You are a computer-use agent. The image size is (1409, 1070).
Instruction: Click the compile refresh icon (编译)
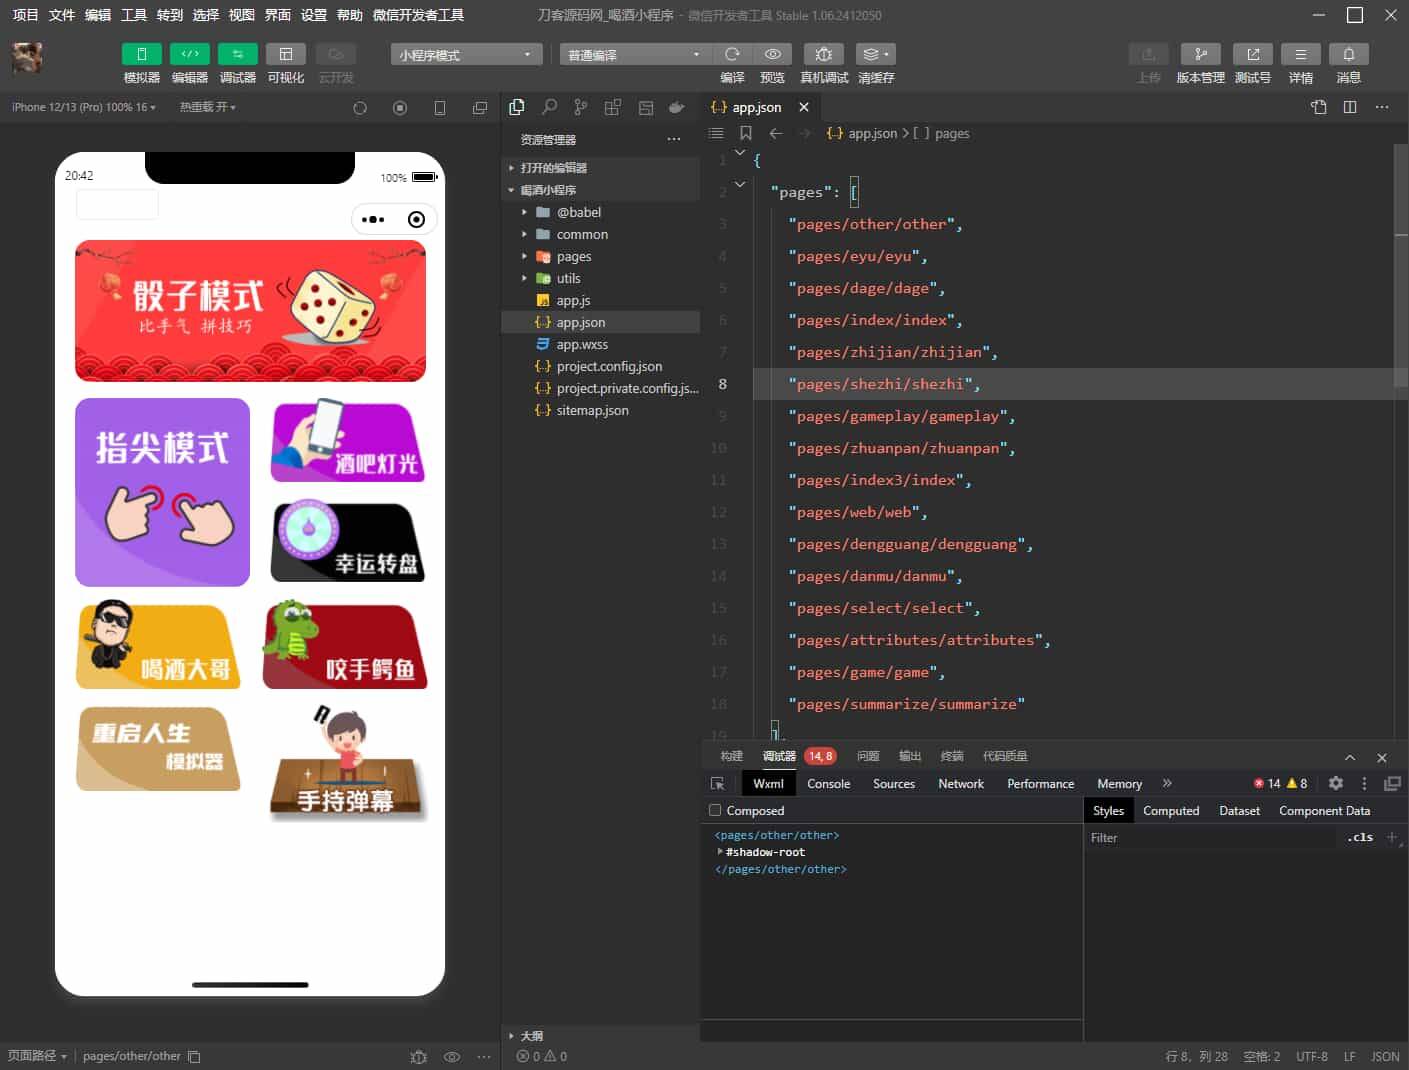click(x=732, y=54)
